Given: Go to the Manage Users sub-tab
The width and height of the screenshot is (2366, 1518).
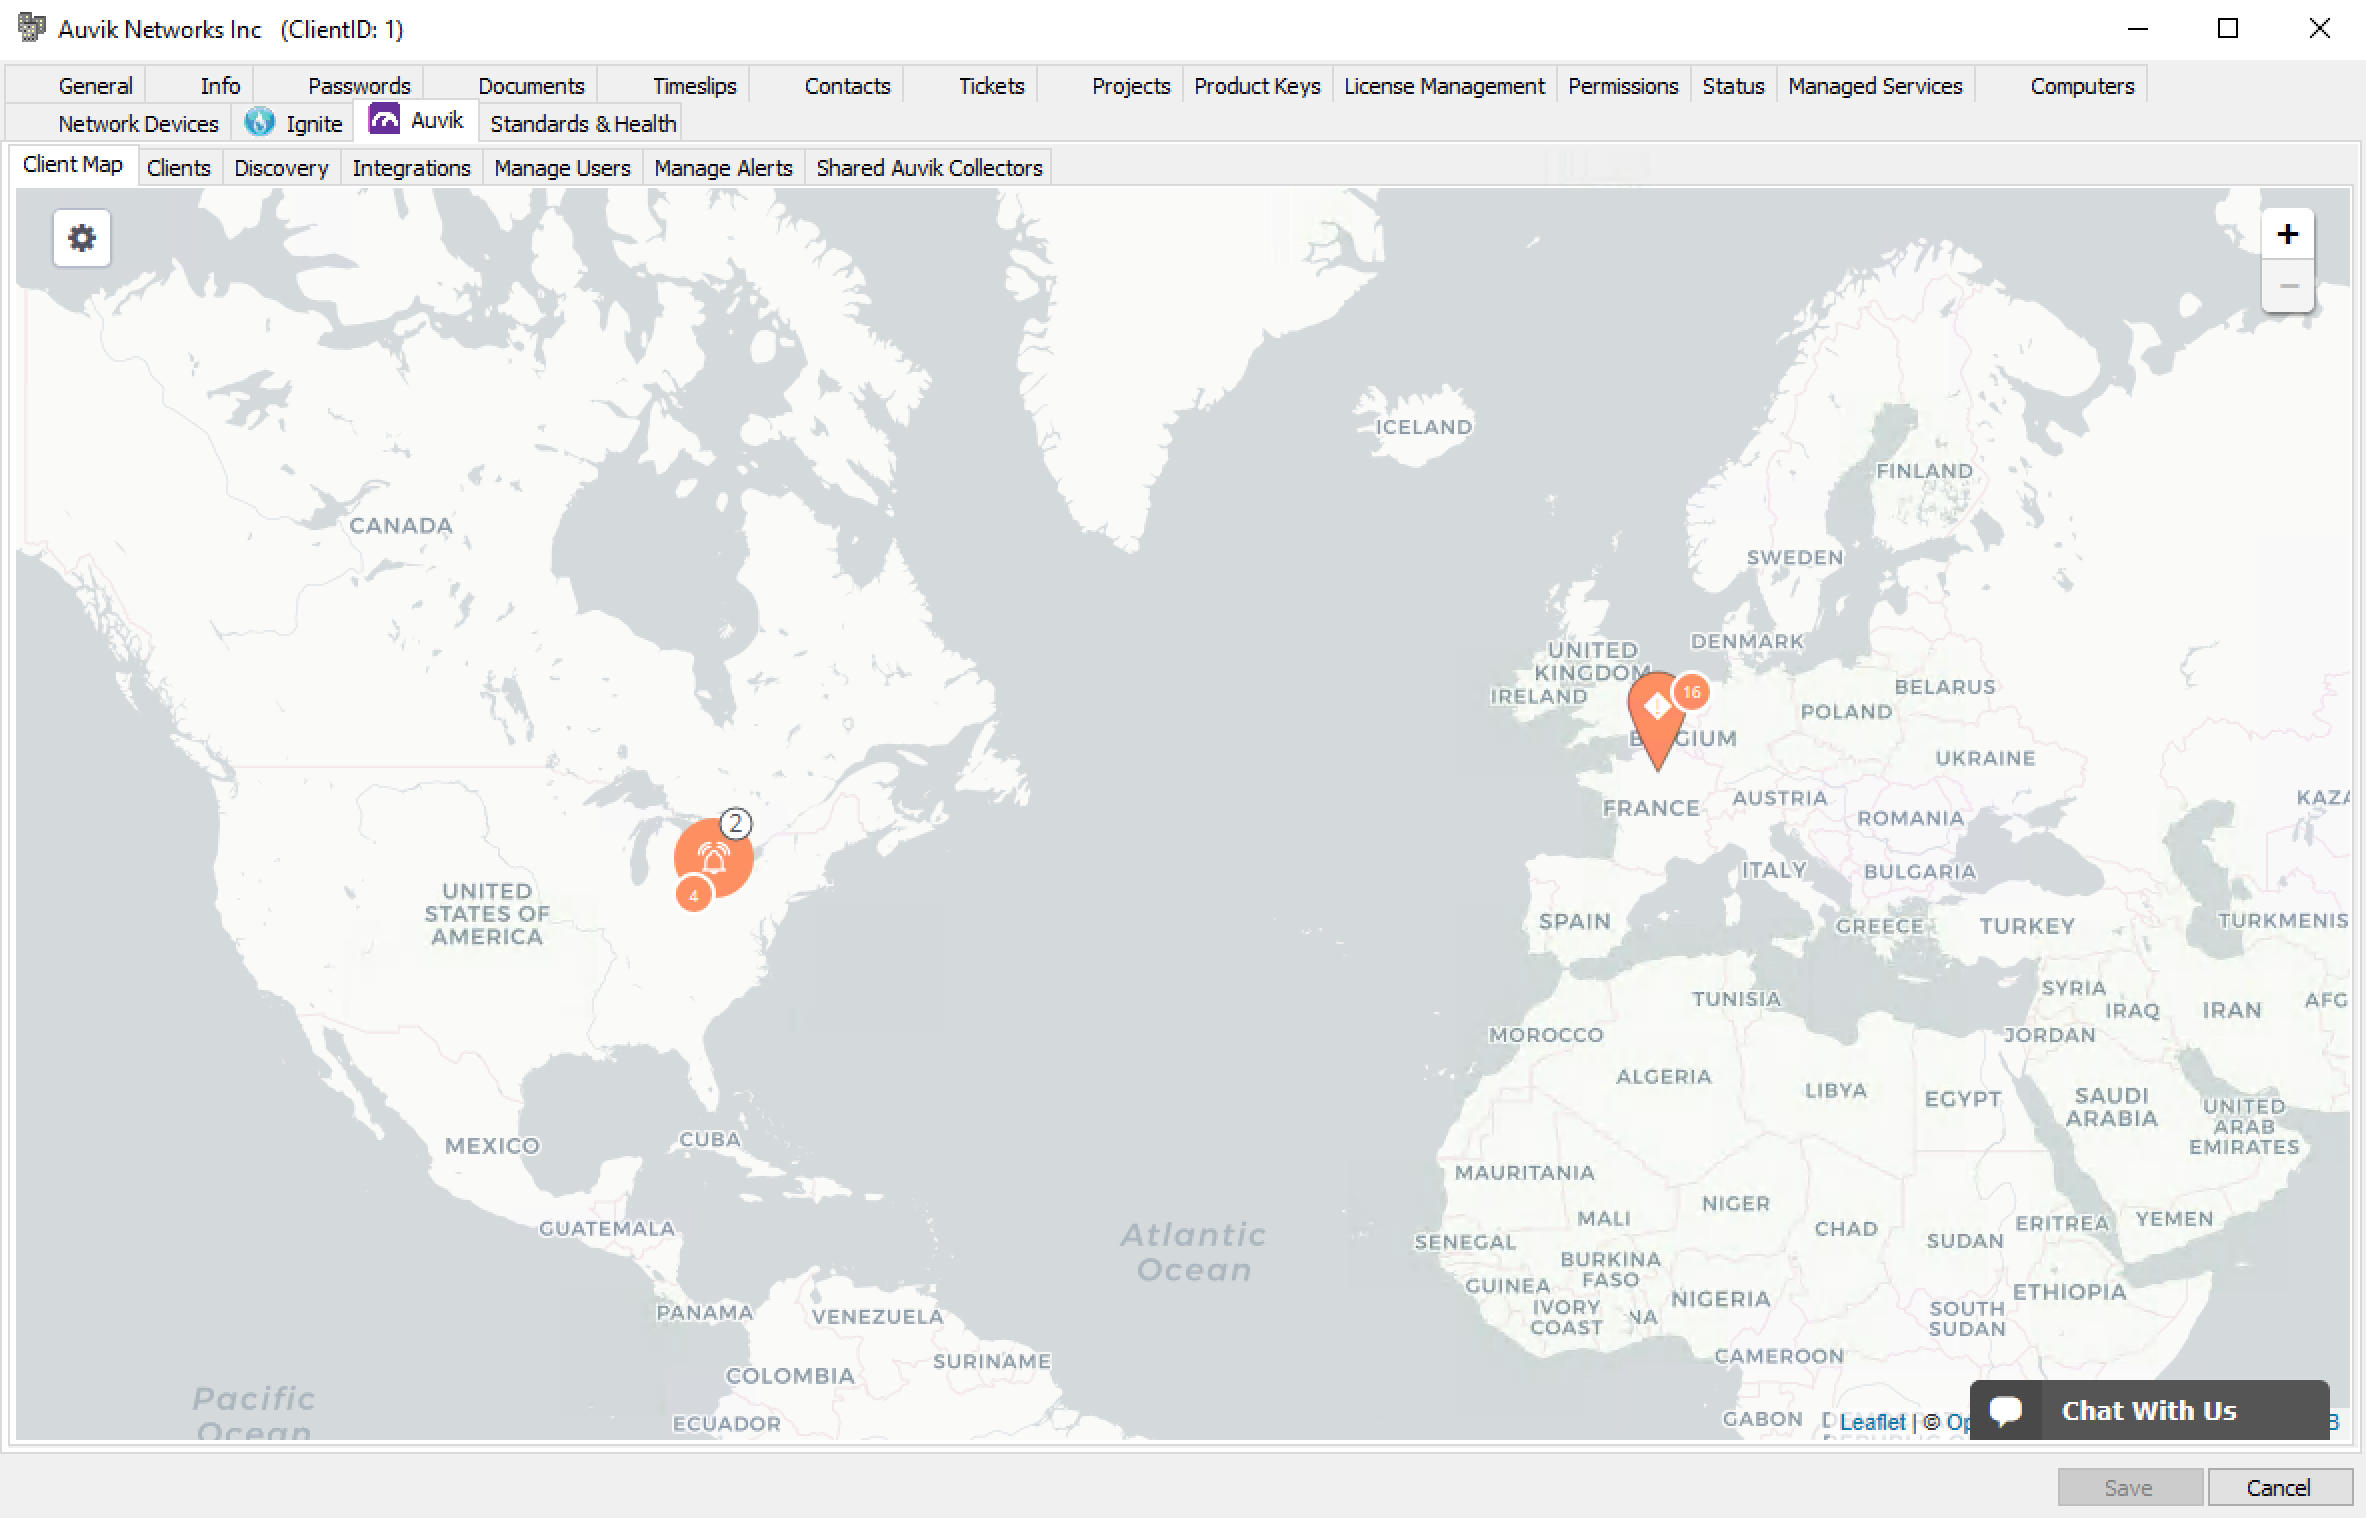Looking at the screenshot, I should click(562, 168).
